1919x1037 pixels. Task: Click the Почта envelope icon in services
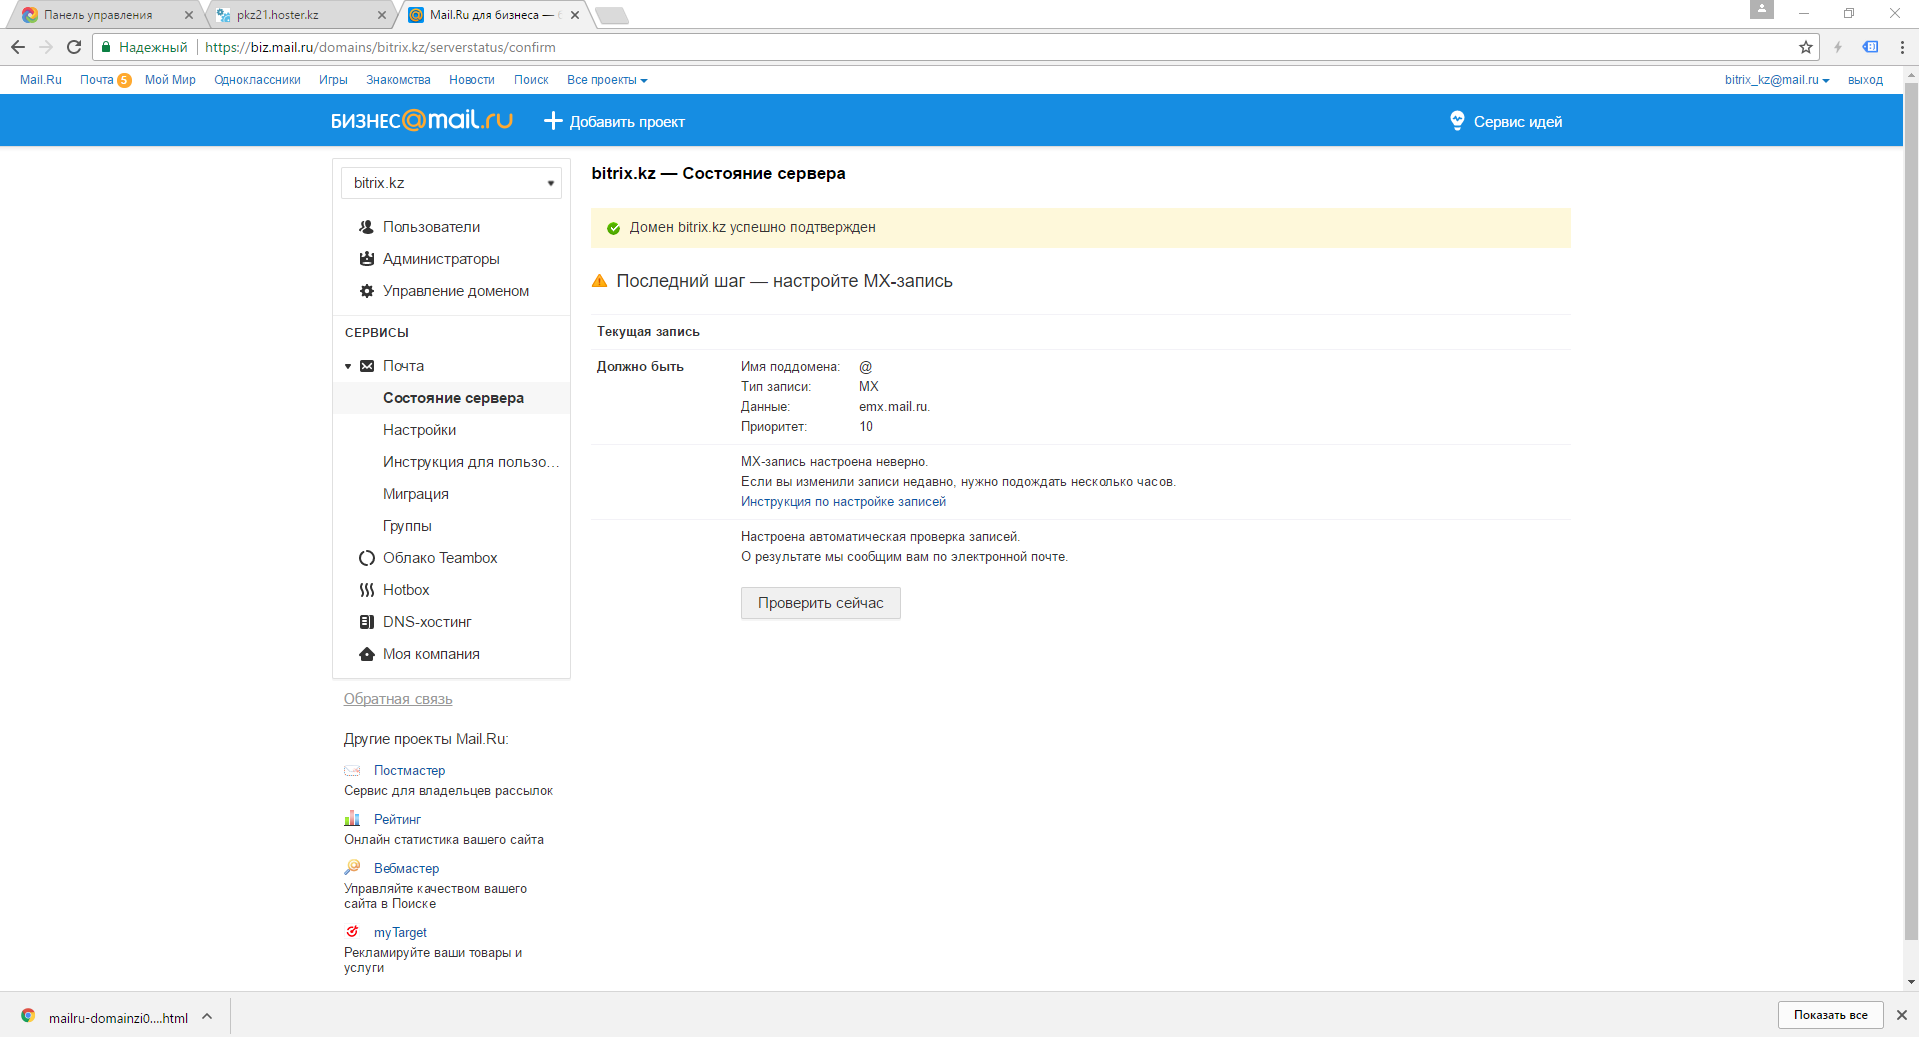coord(367,366)
